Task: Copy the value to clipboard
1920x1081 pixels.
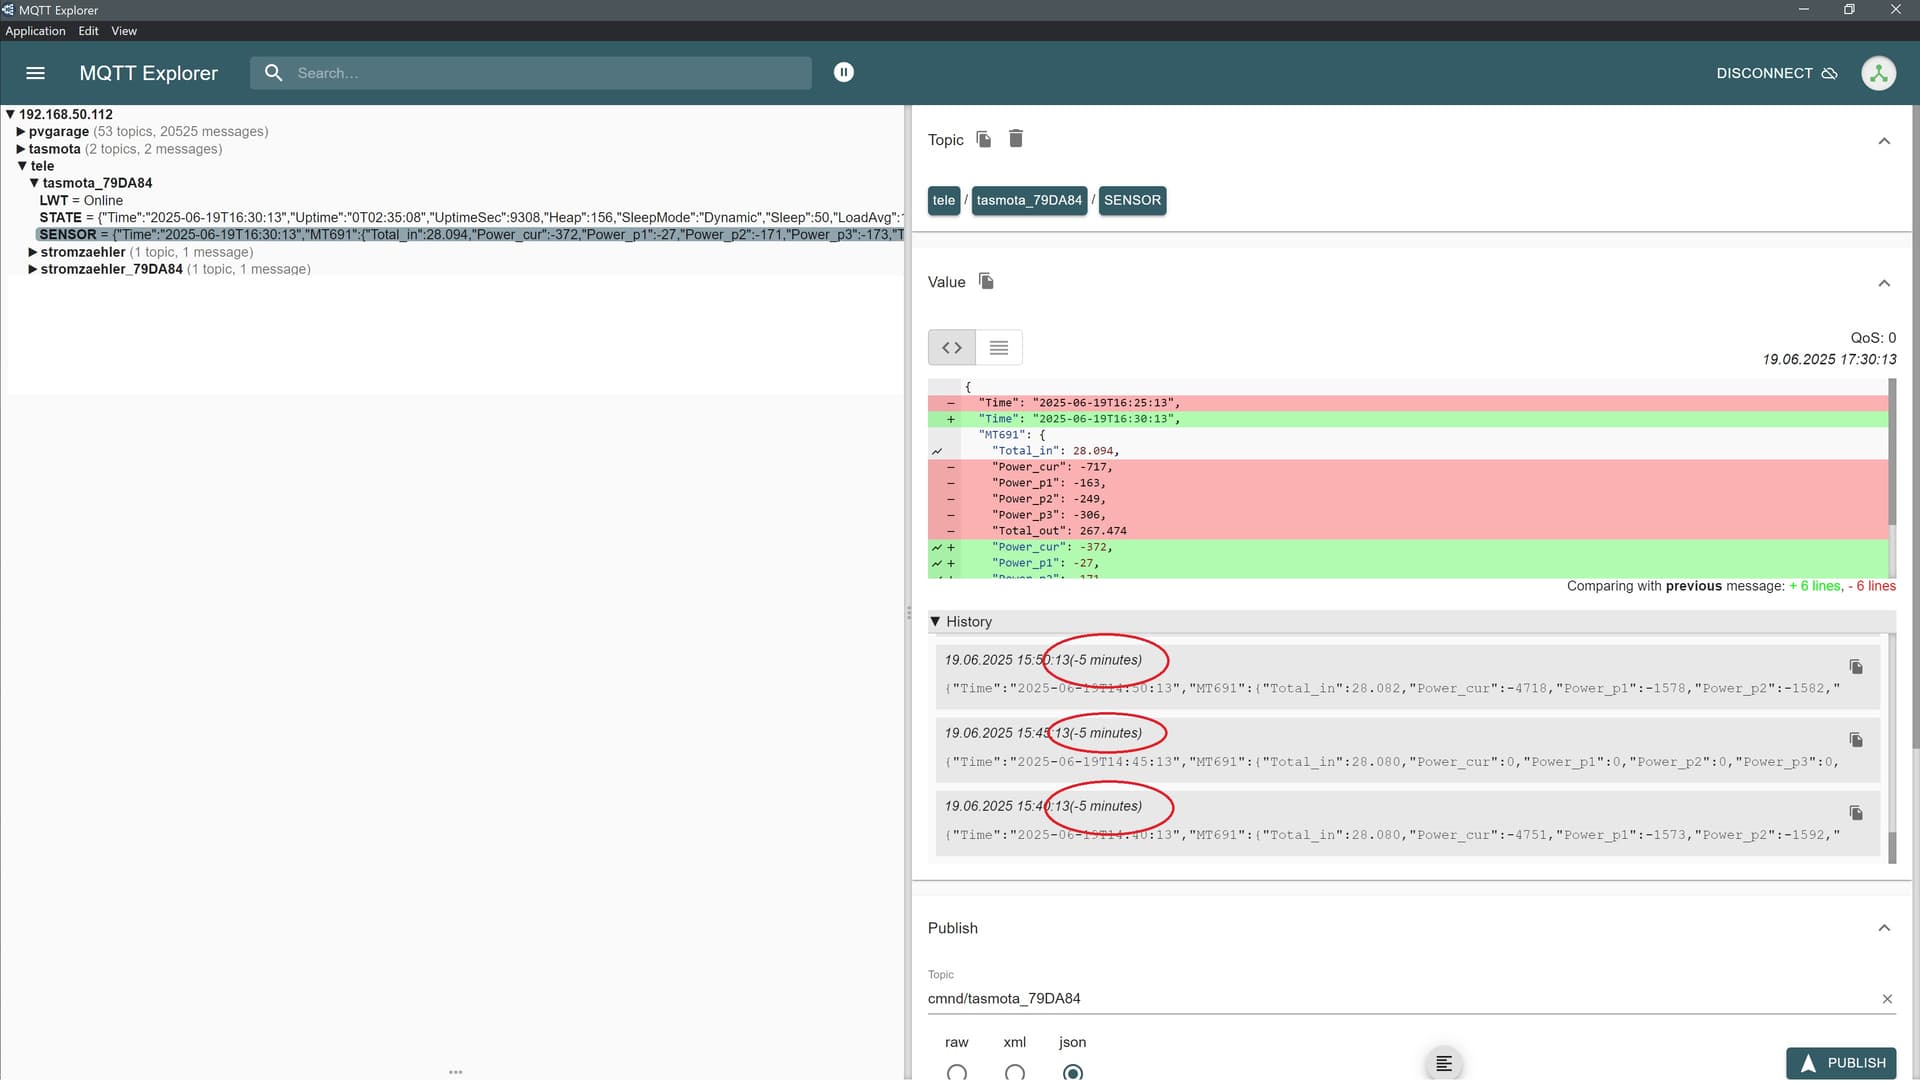Action: [986, 281]
